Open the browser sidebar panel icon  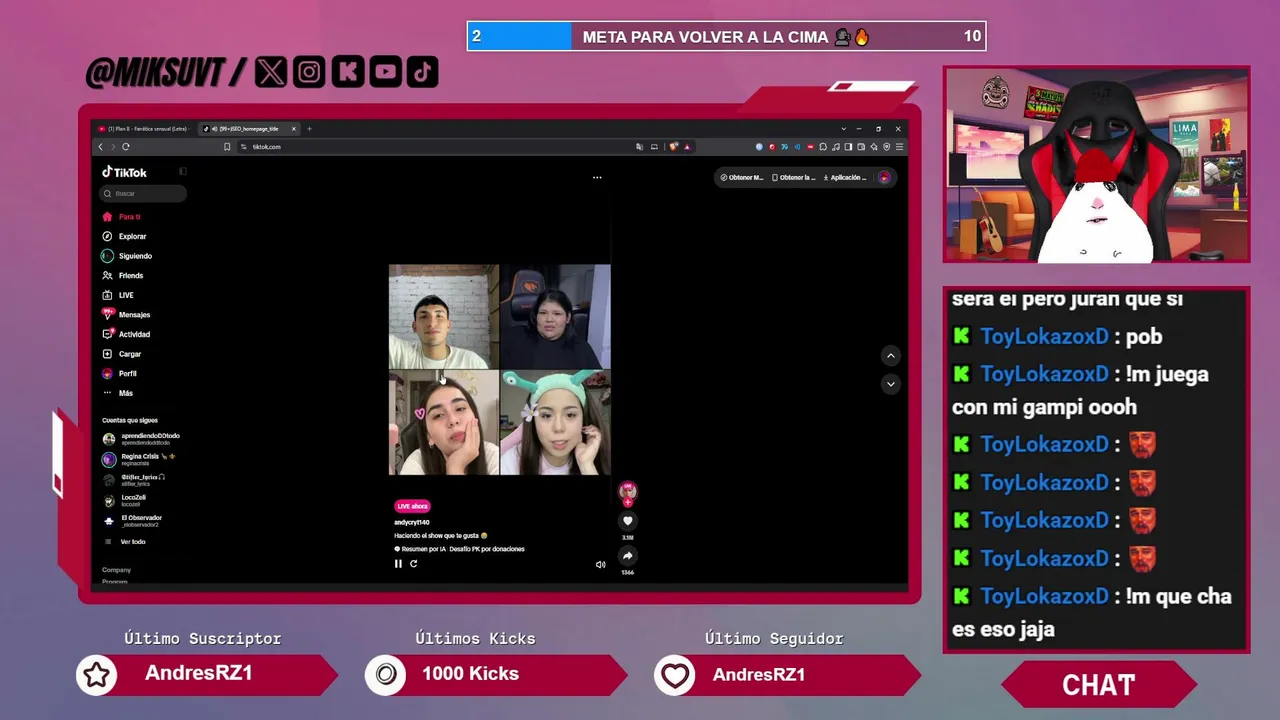[x=848, y=147]
